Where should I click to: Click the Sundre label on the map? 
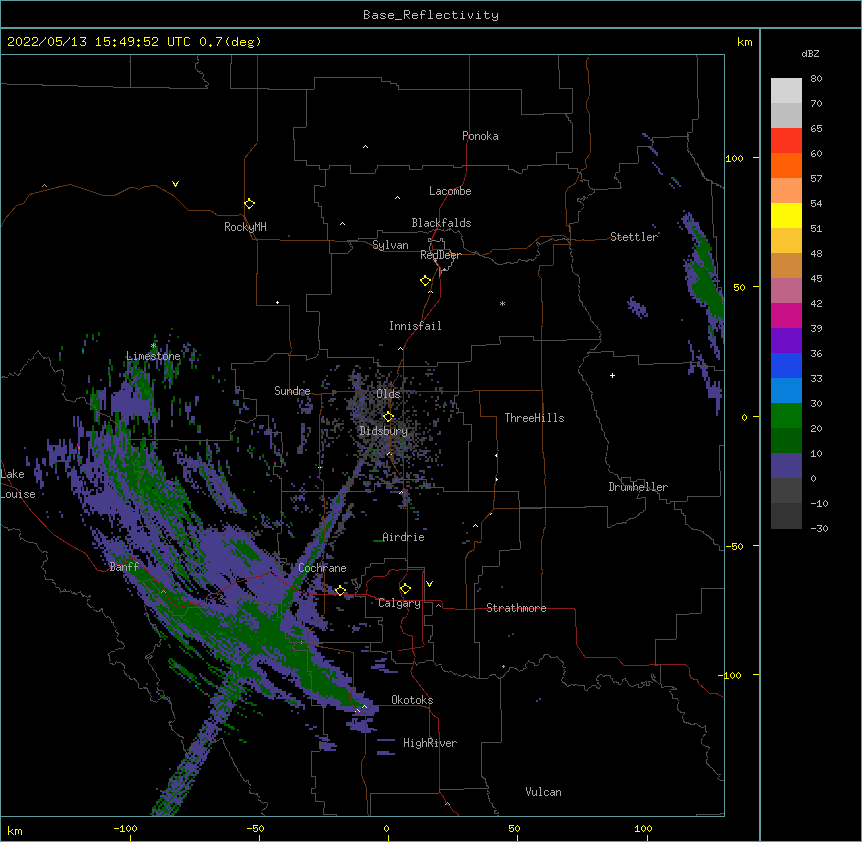tap(292, 391)
